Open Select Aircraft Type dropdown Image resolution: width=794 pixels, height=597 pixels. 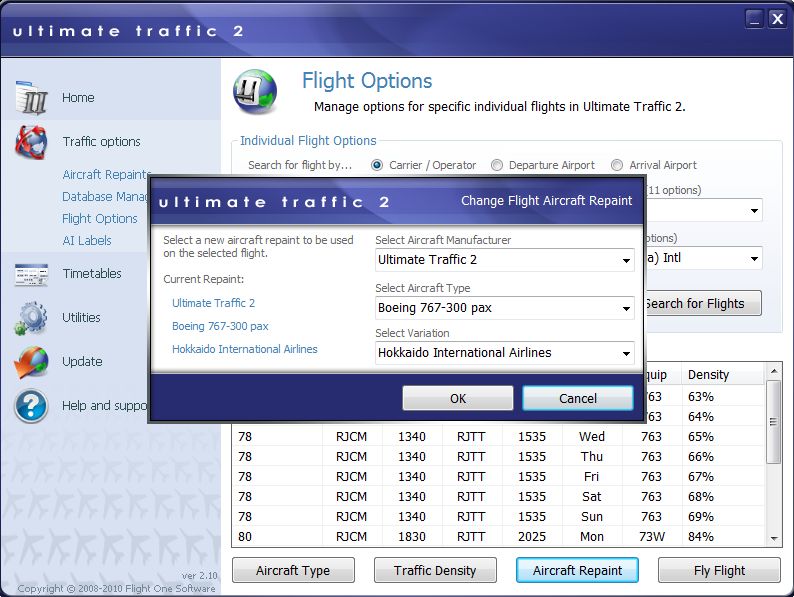504,308
